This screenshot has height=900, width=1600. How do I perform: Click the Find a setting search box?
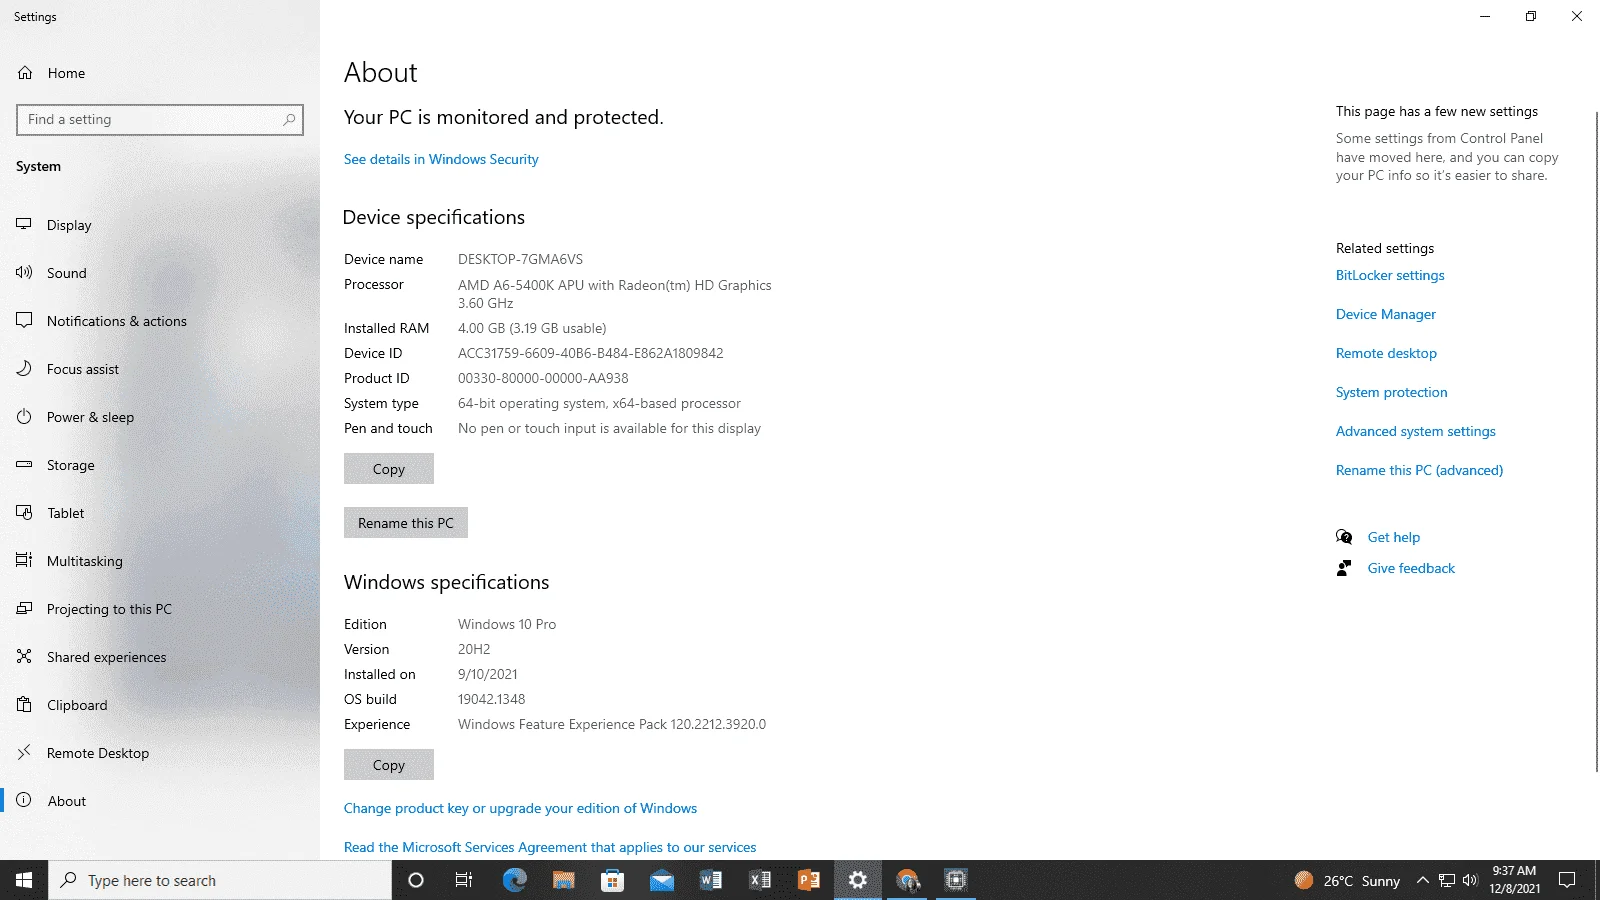click(x=160, y=120)
